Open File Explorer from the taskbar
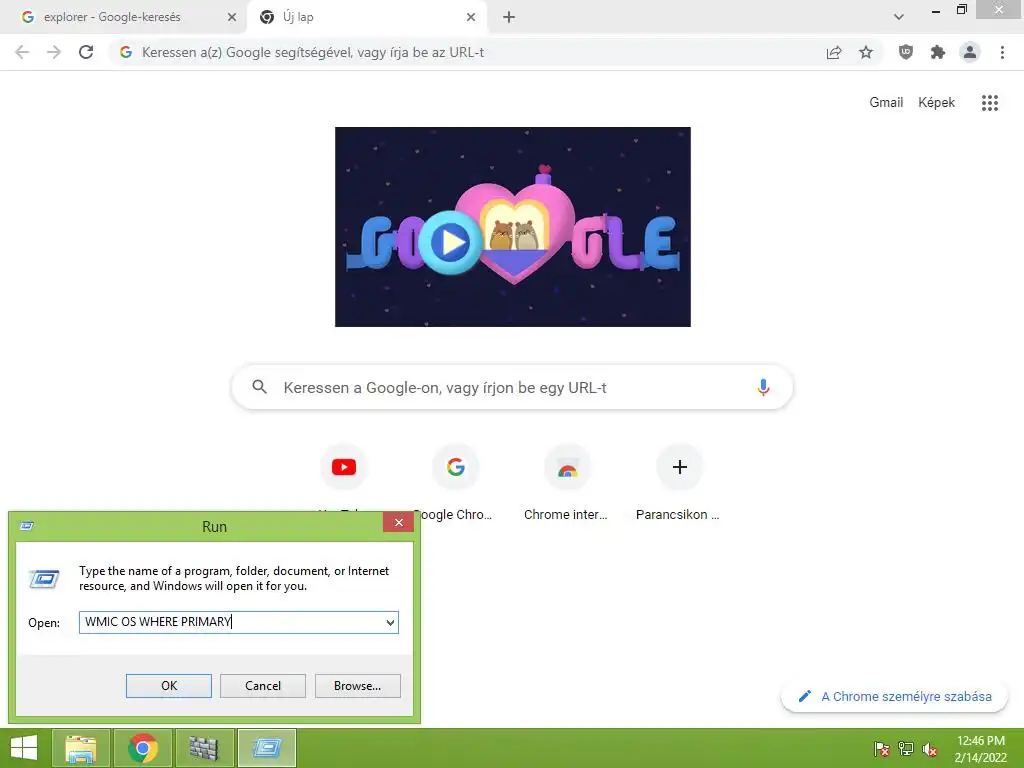 80,748
